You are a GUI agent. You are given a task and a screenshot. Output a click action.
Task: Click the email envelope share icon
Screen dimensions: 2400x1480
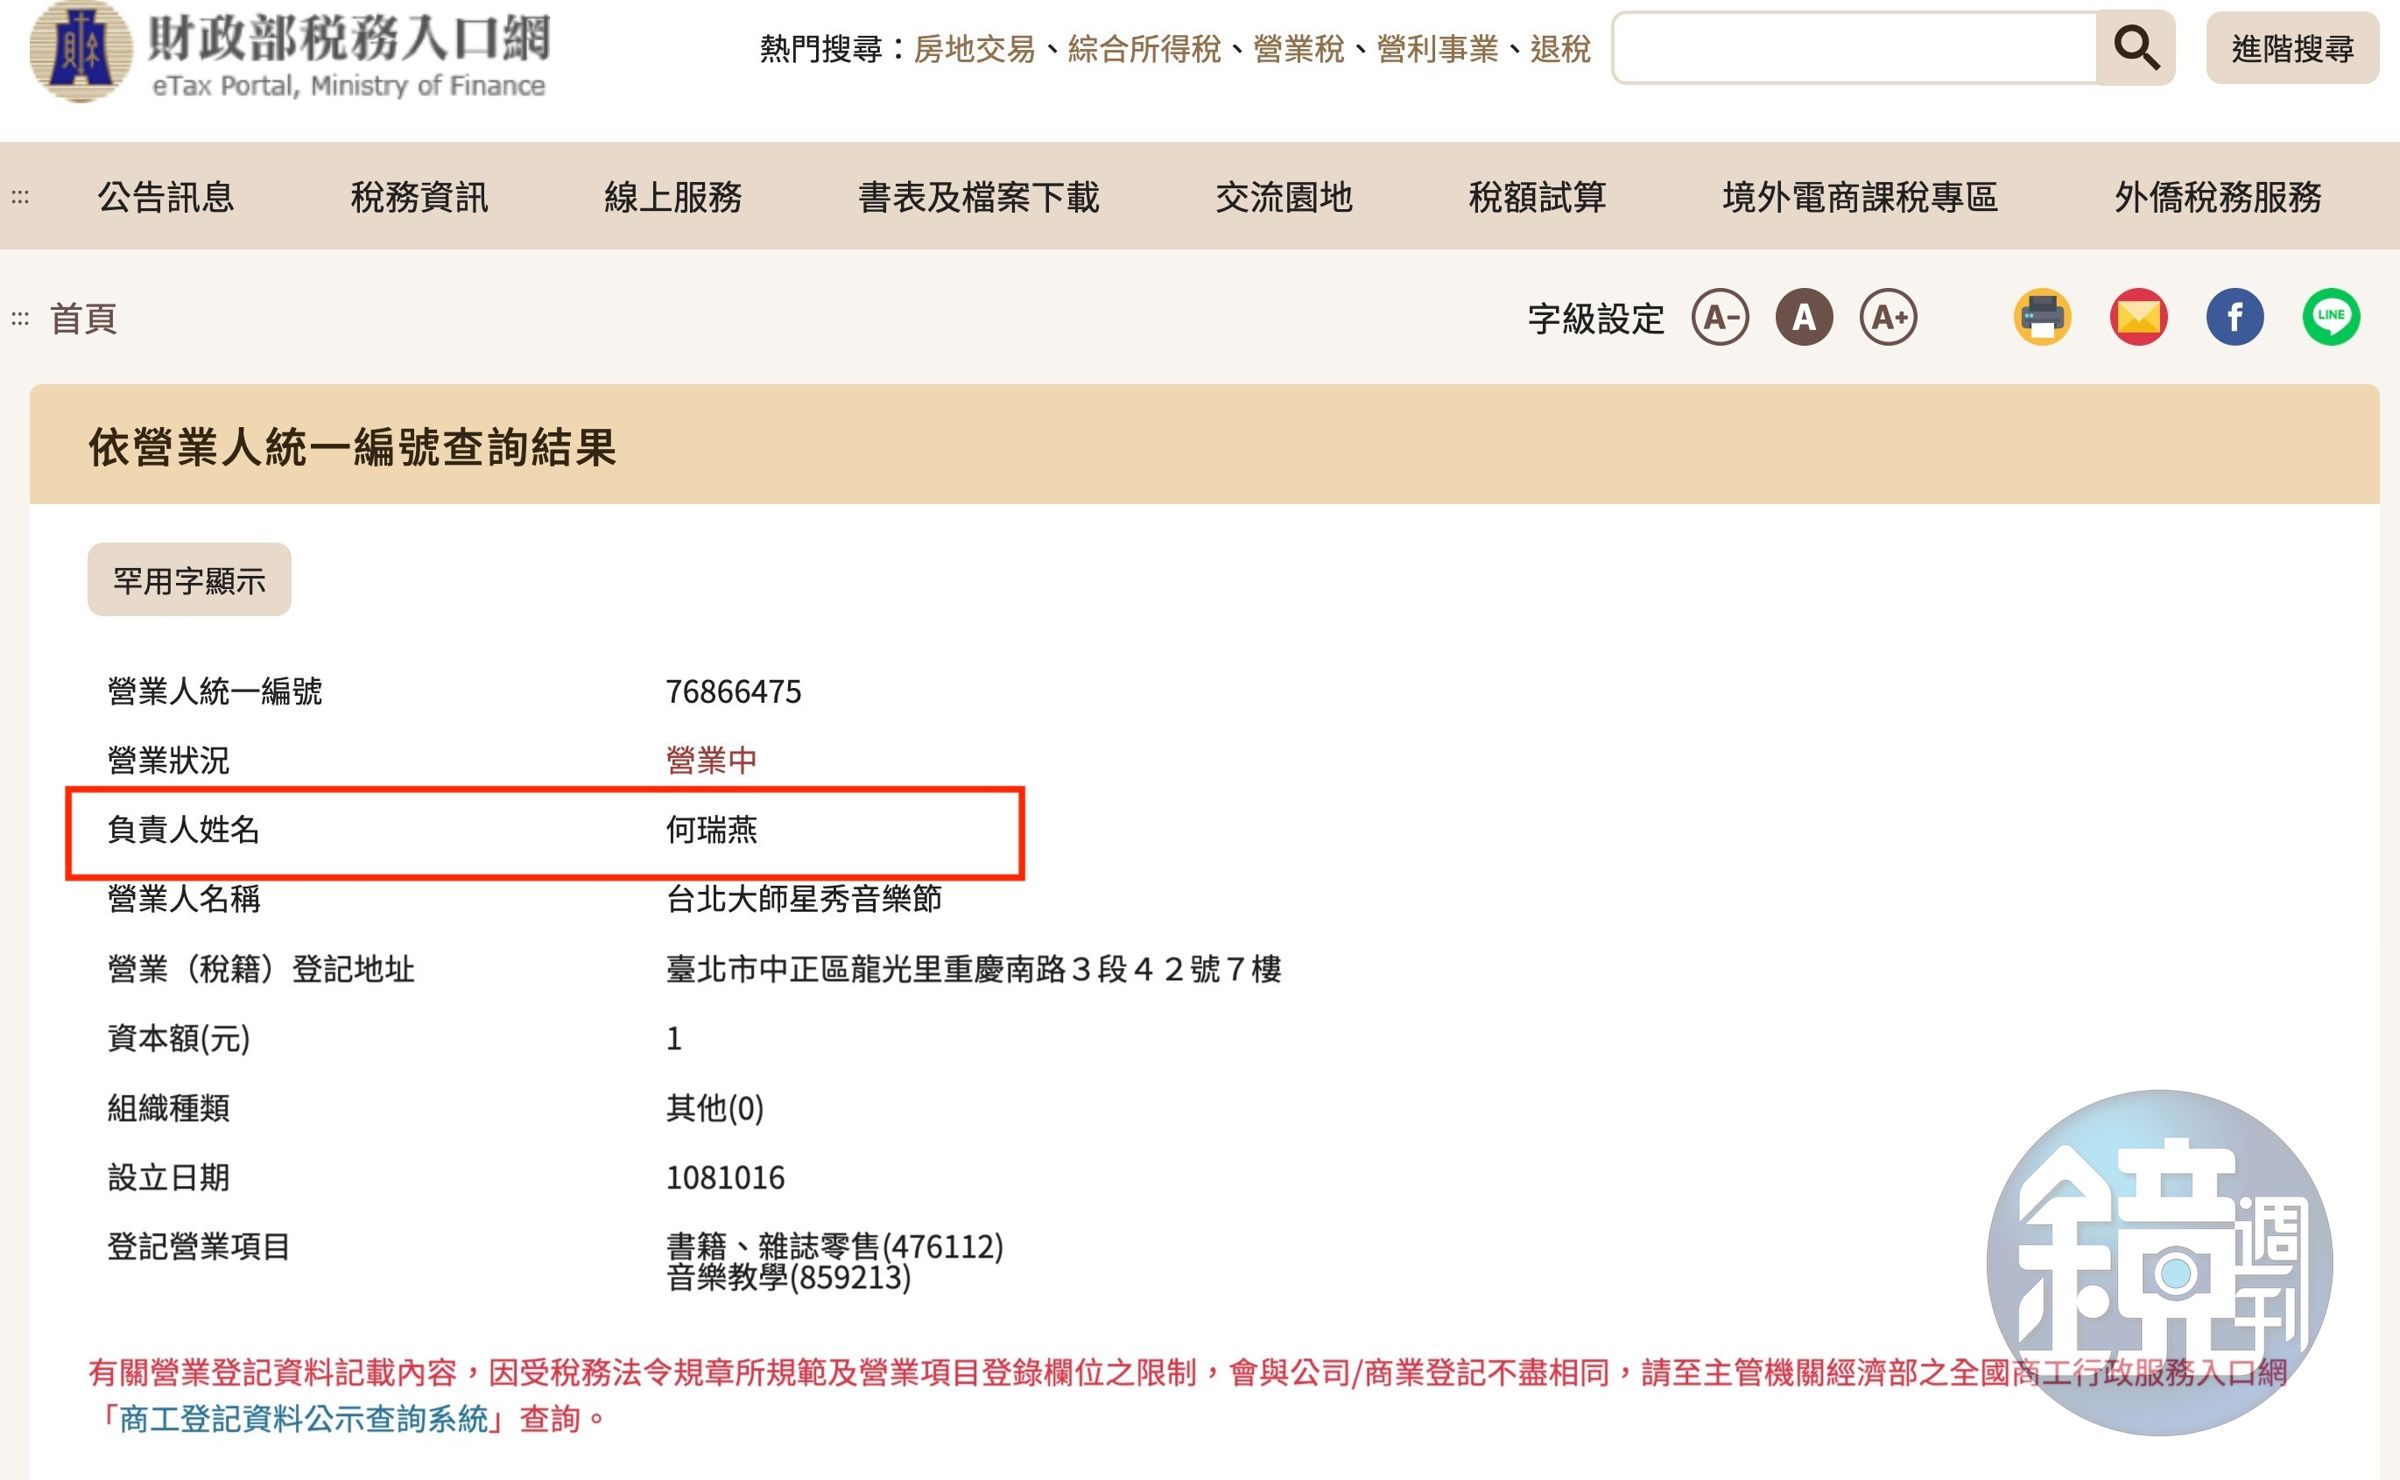pyautogui.click(x=2138, y=318)
